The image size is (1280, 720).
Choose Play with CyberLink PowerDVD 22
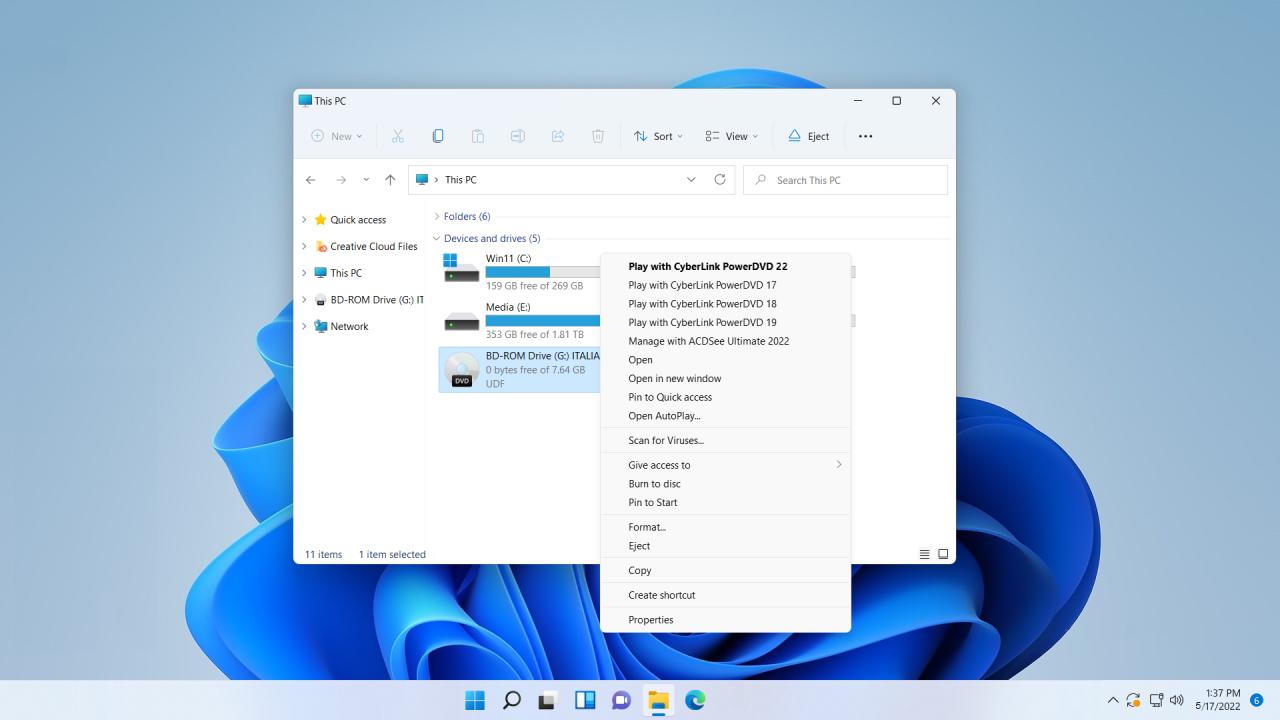(707, 266)
